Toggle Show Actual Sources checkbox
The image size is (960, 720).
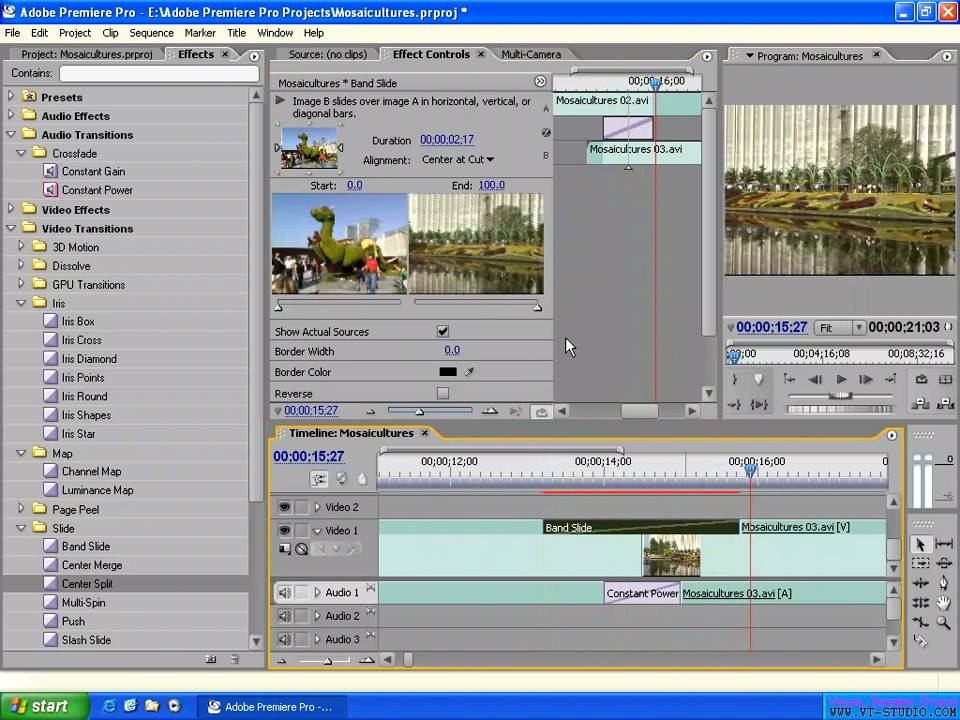(x=443, y=331)
